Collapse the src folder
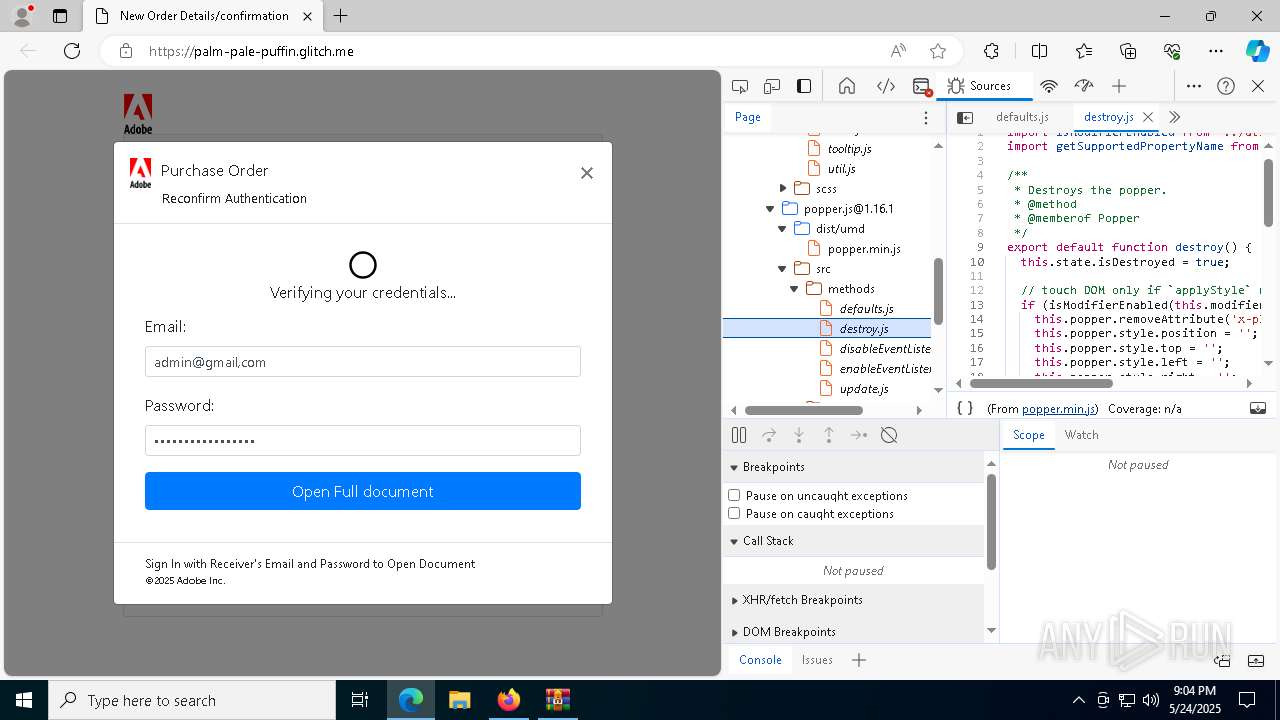Screen dimensions: 1280x720 coord(783,268)
